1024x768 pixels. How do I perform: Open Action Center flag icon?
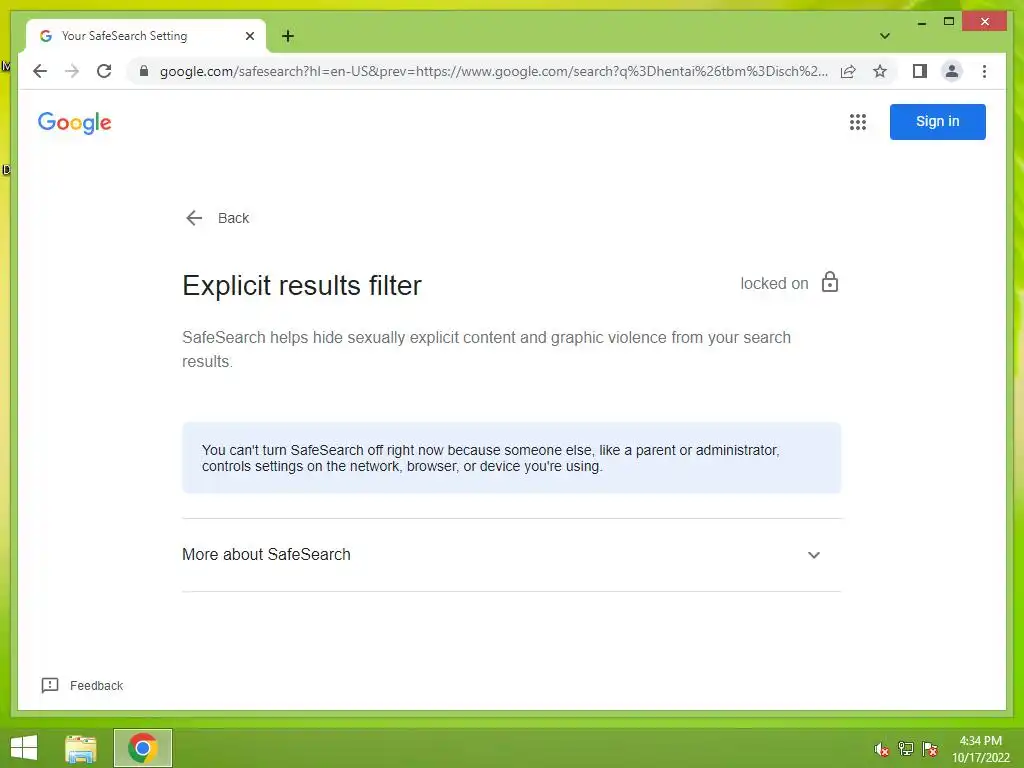(930, 749)
